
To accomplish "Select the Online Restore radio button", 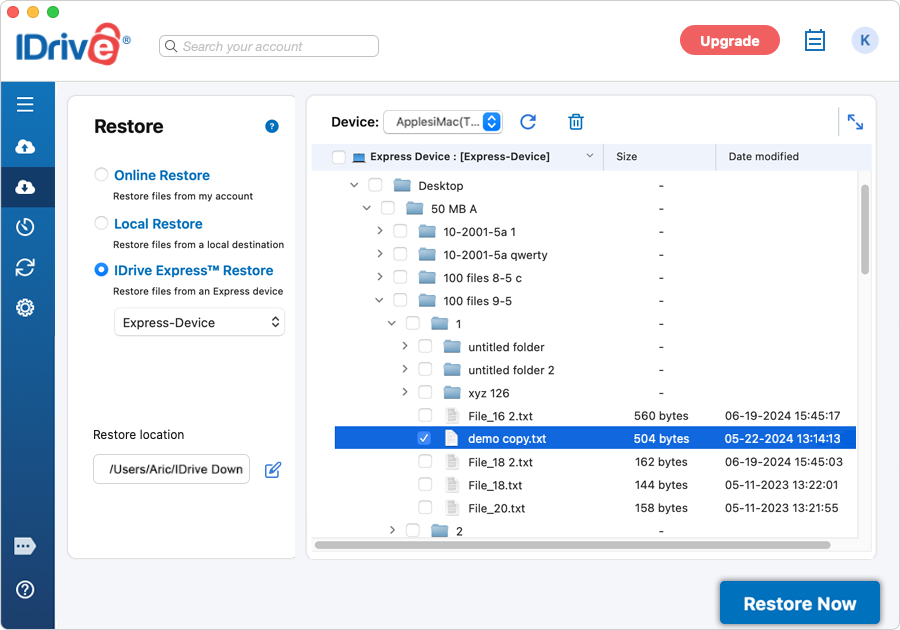I will [101, 174].
